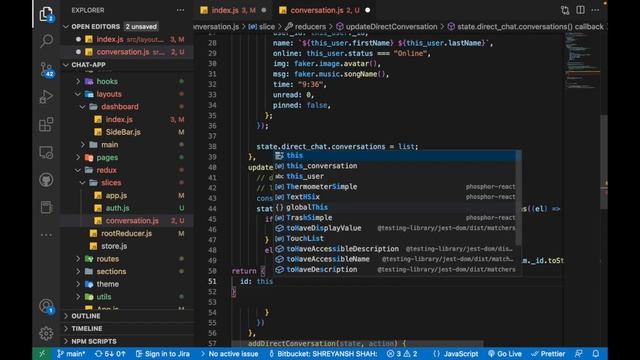Screen dimensions: 640x360
Task: Open the Explorer view in activity bar
Action: coord(46,14)
